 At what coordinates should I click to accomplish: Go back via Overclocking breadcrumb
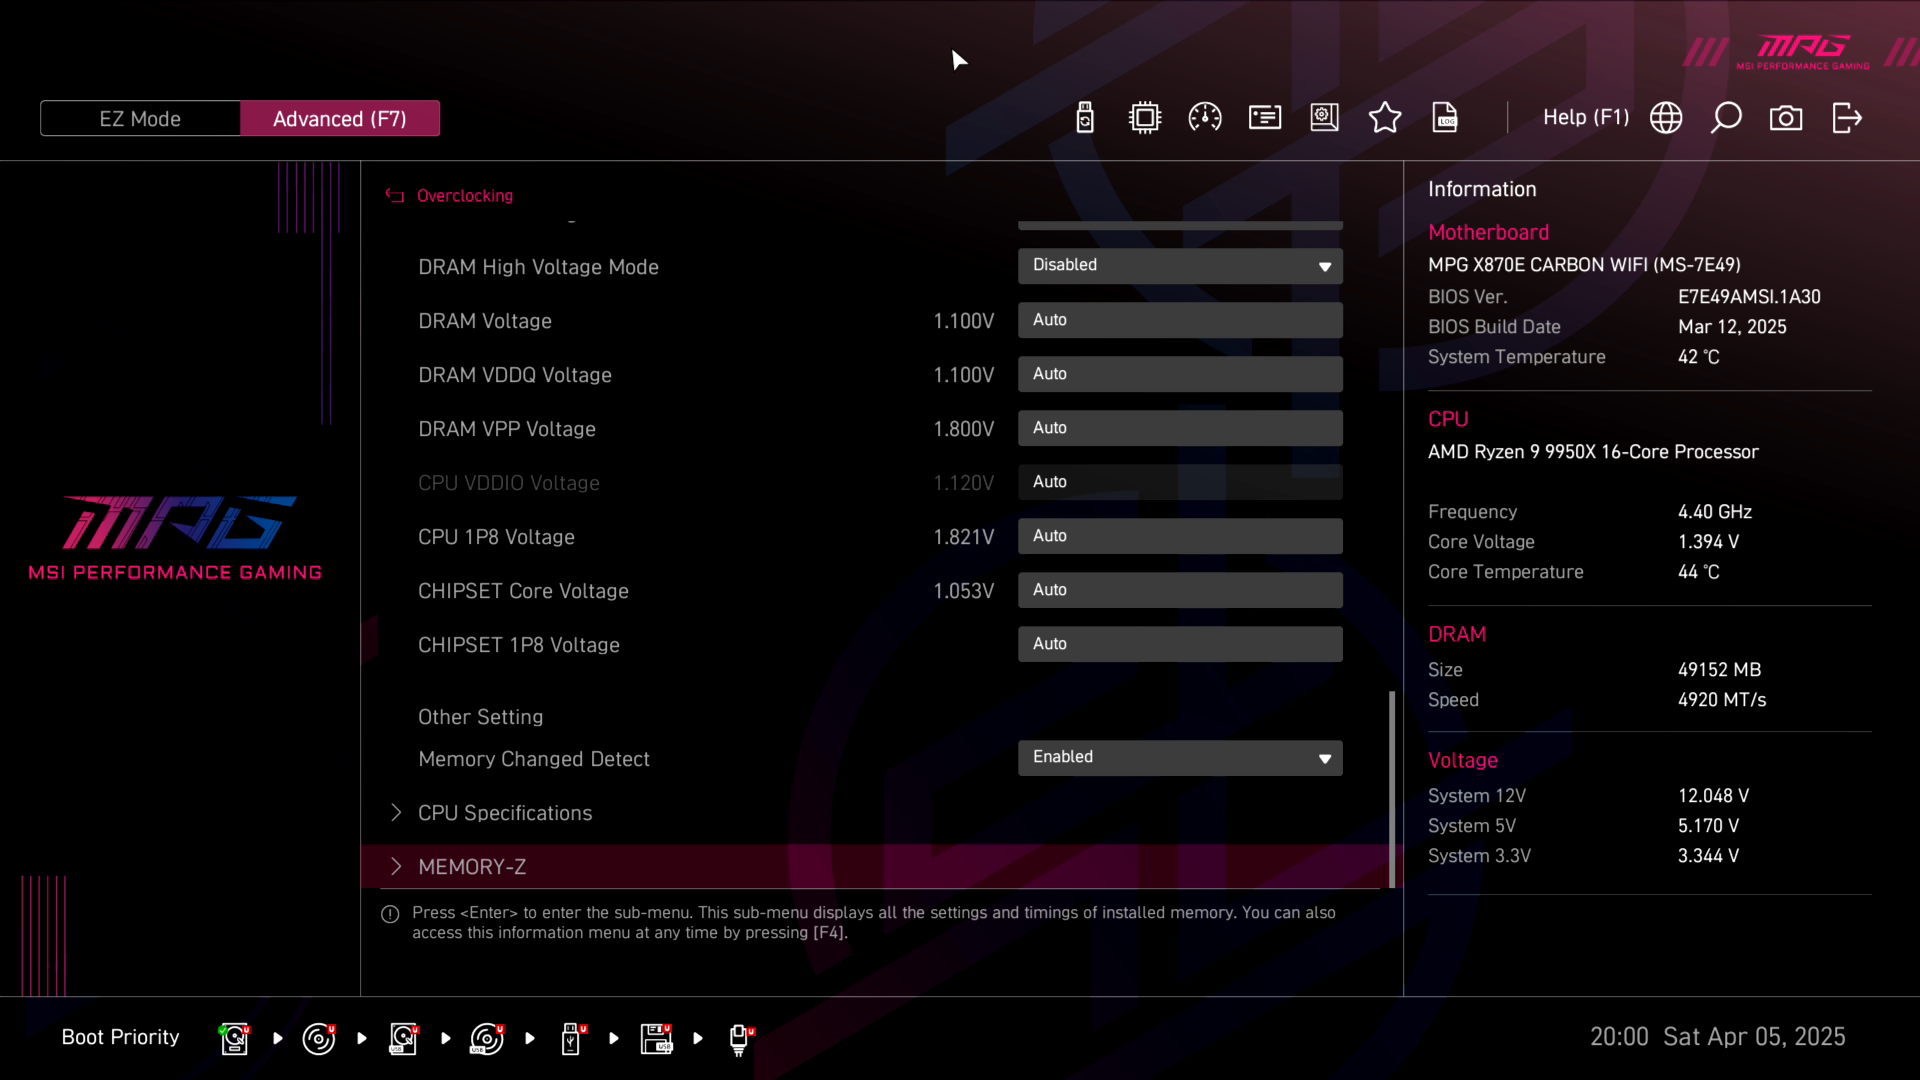click(464, 196)
